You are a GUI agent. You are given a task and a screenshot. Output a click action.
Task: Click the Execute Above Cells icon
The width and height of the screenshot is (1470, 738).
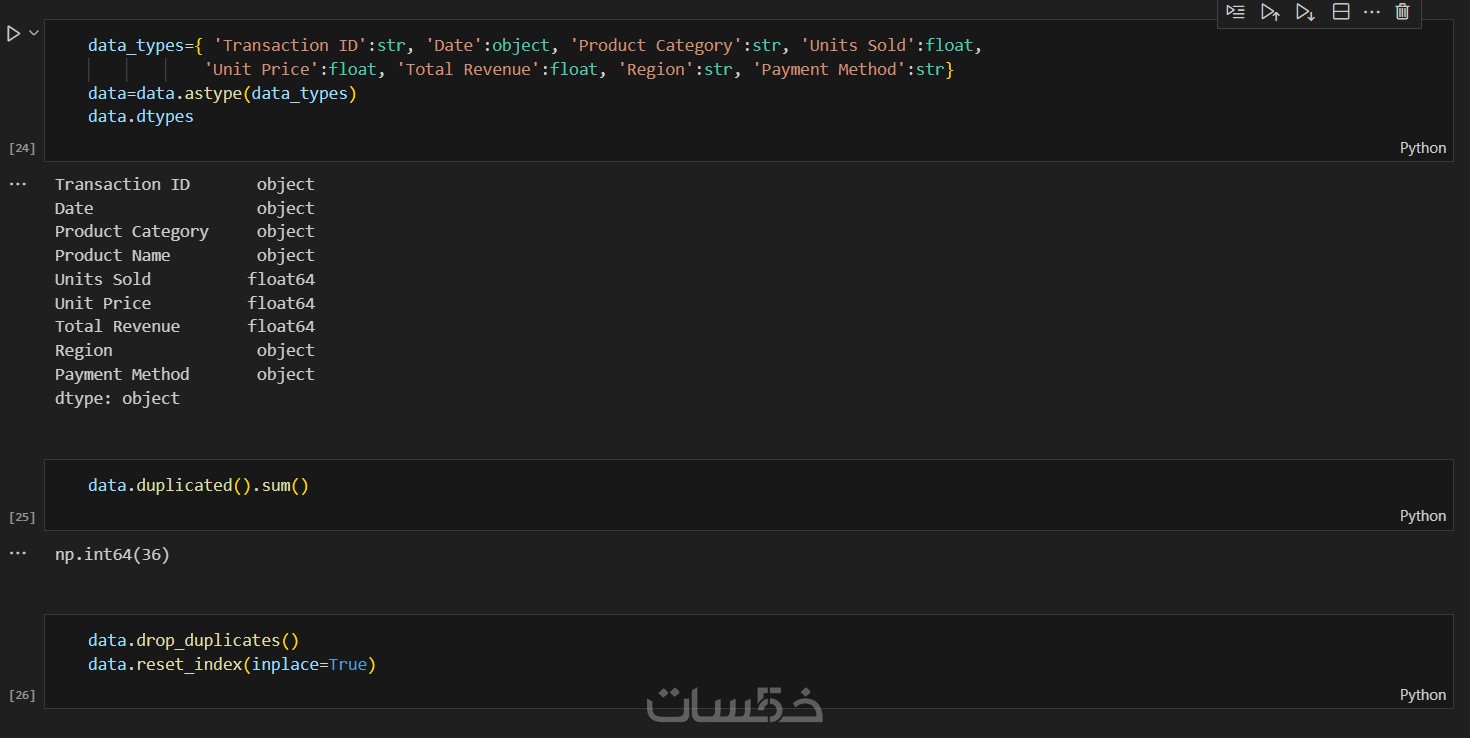[1270, 12]
